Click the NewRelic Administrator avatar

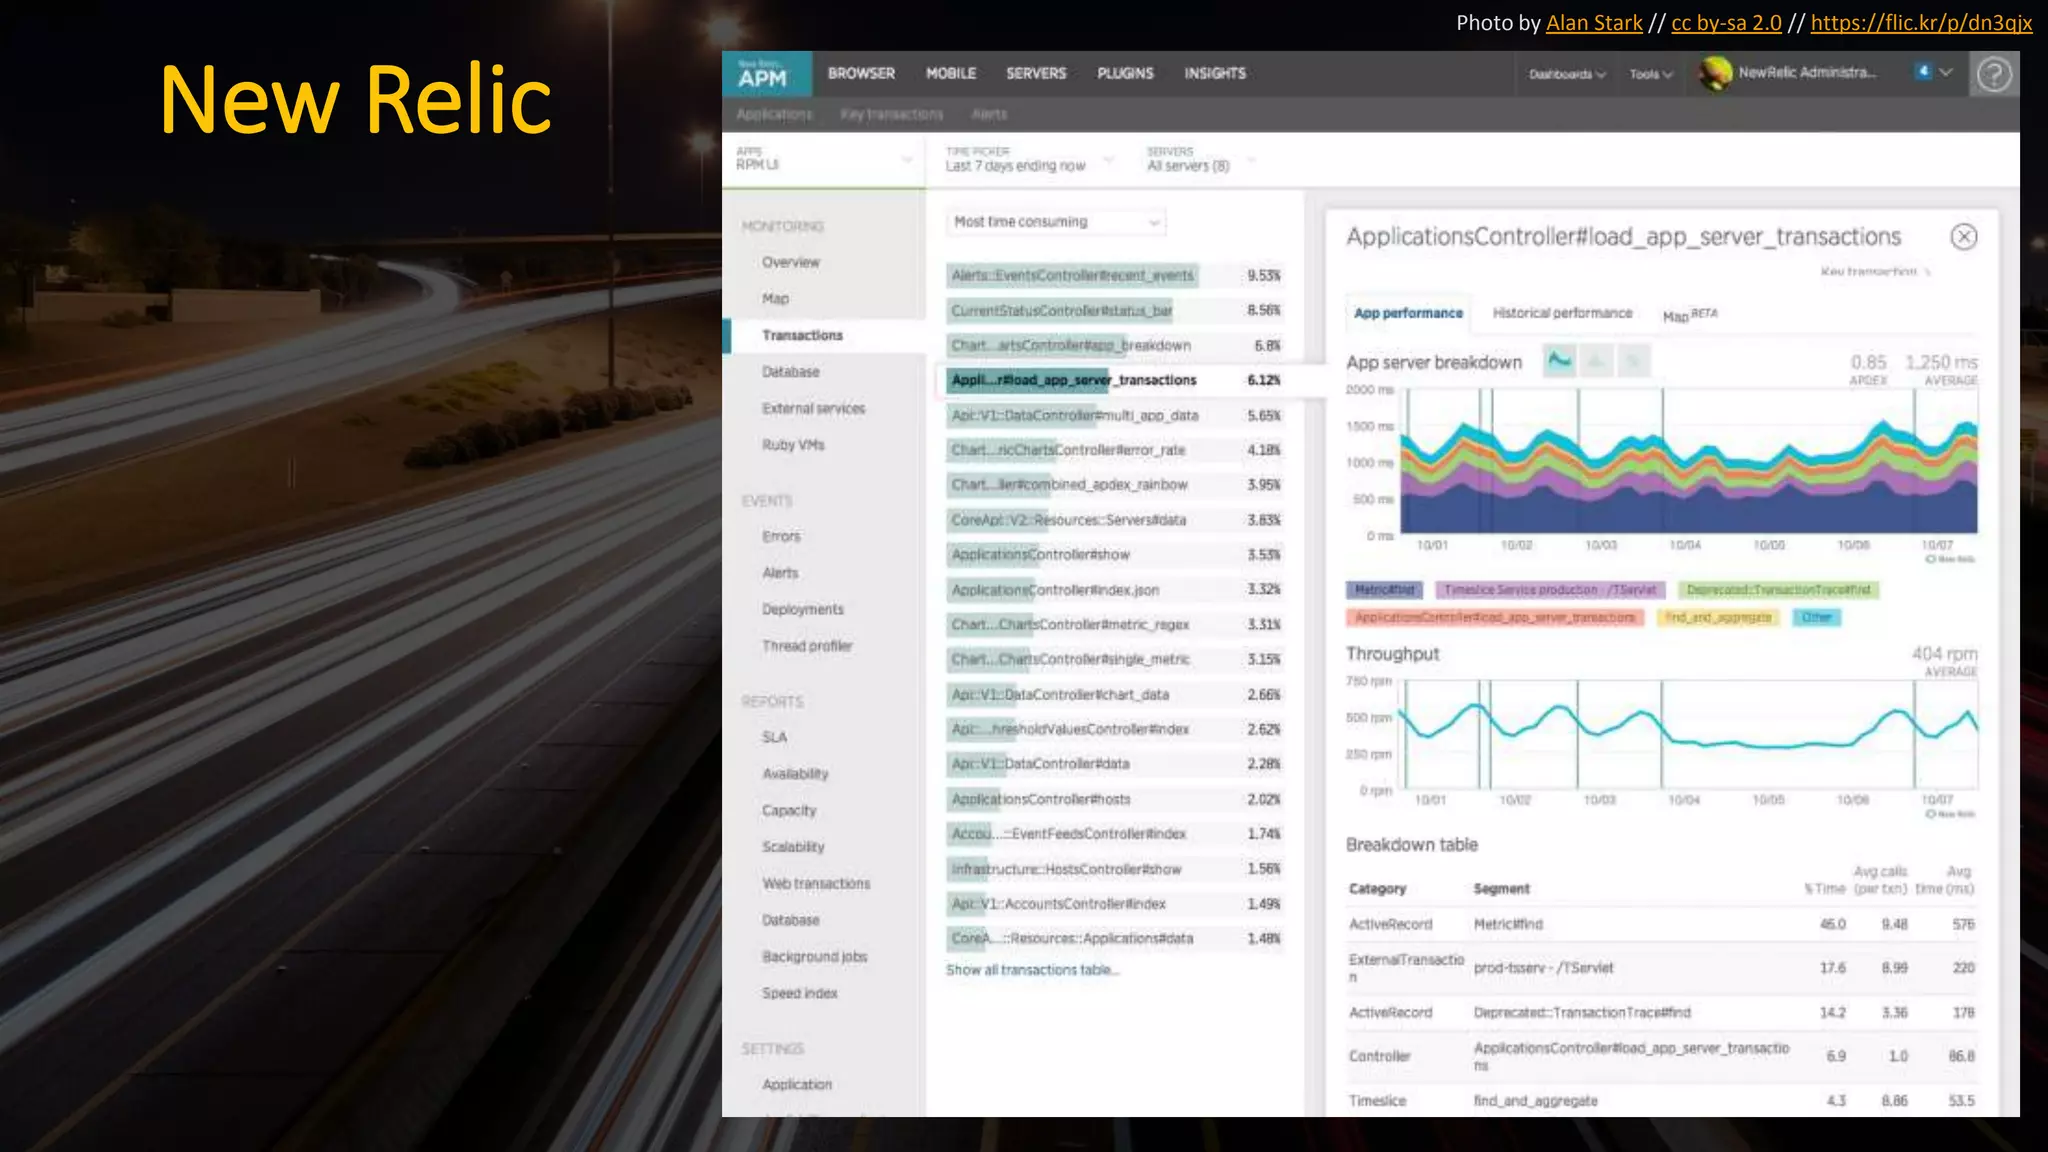[1716, 73]
